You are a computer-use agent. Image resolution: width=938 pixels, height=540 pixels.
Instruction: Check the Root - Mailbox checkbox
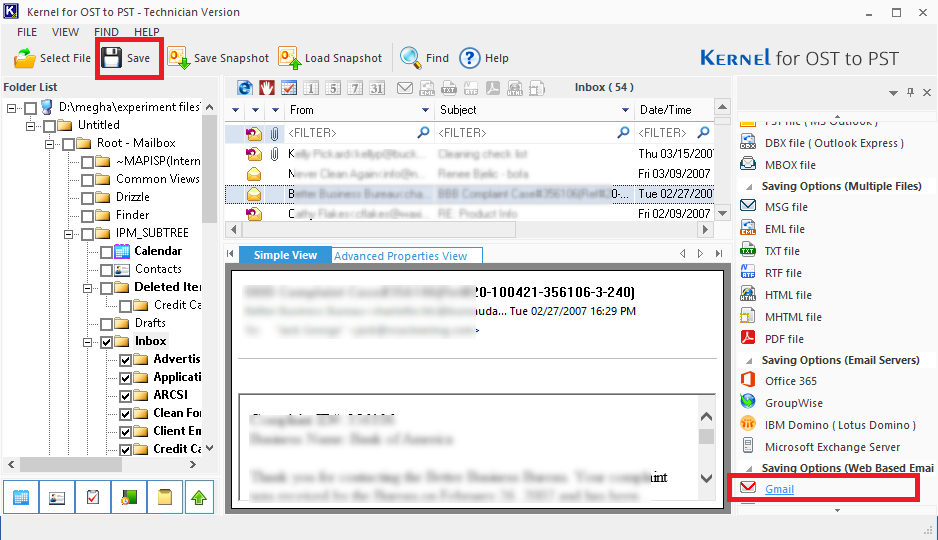68,144
